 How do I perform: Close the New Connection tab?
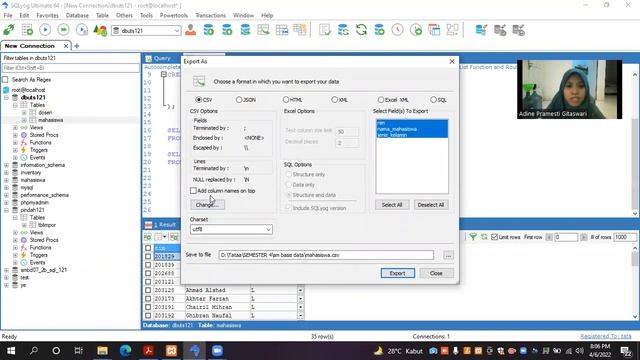tap(66, 46)
